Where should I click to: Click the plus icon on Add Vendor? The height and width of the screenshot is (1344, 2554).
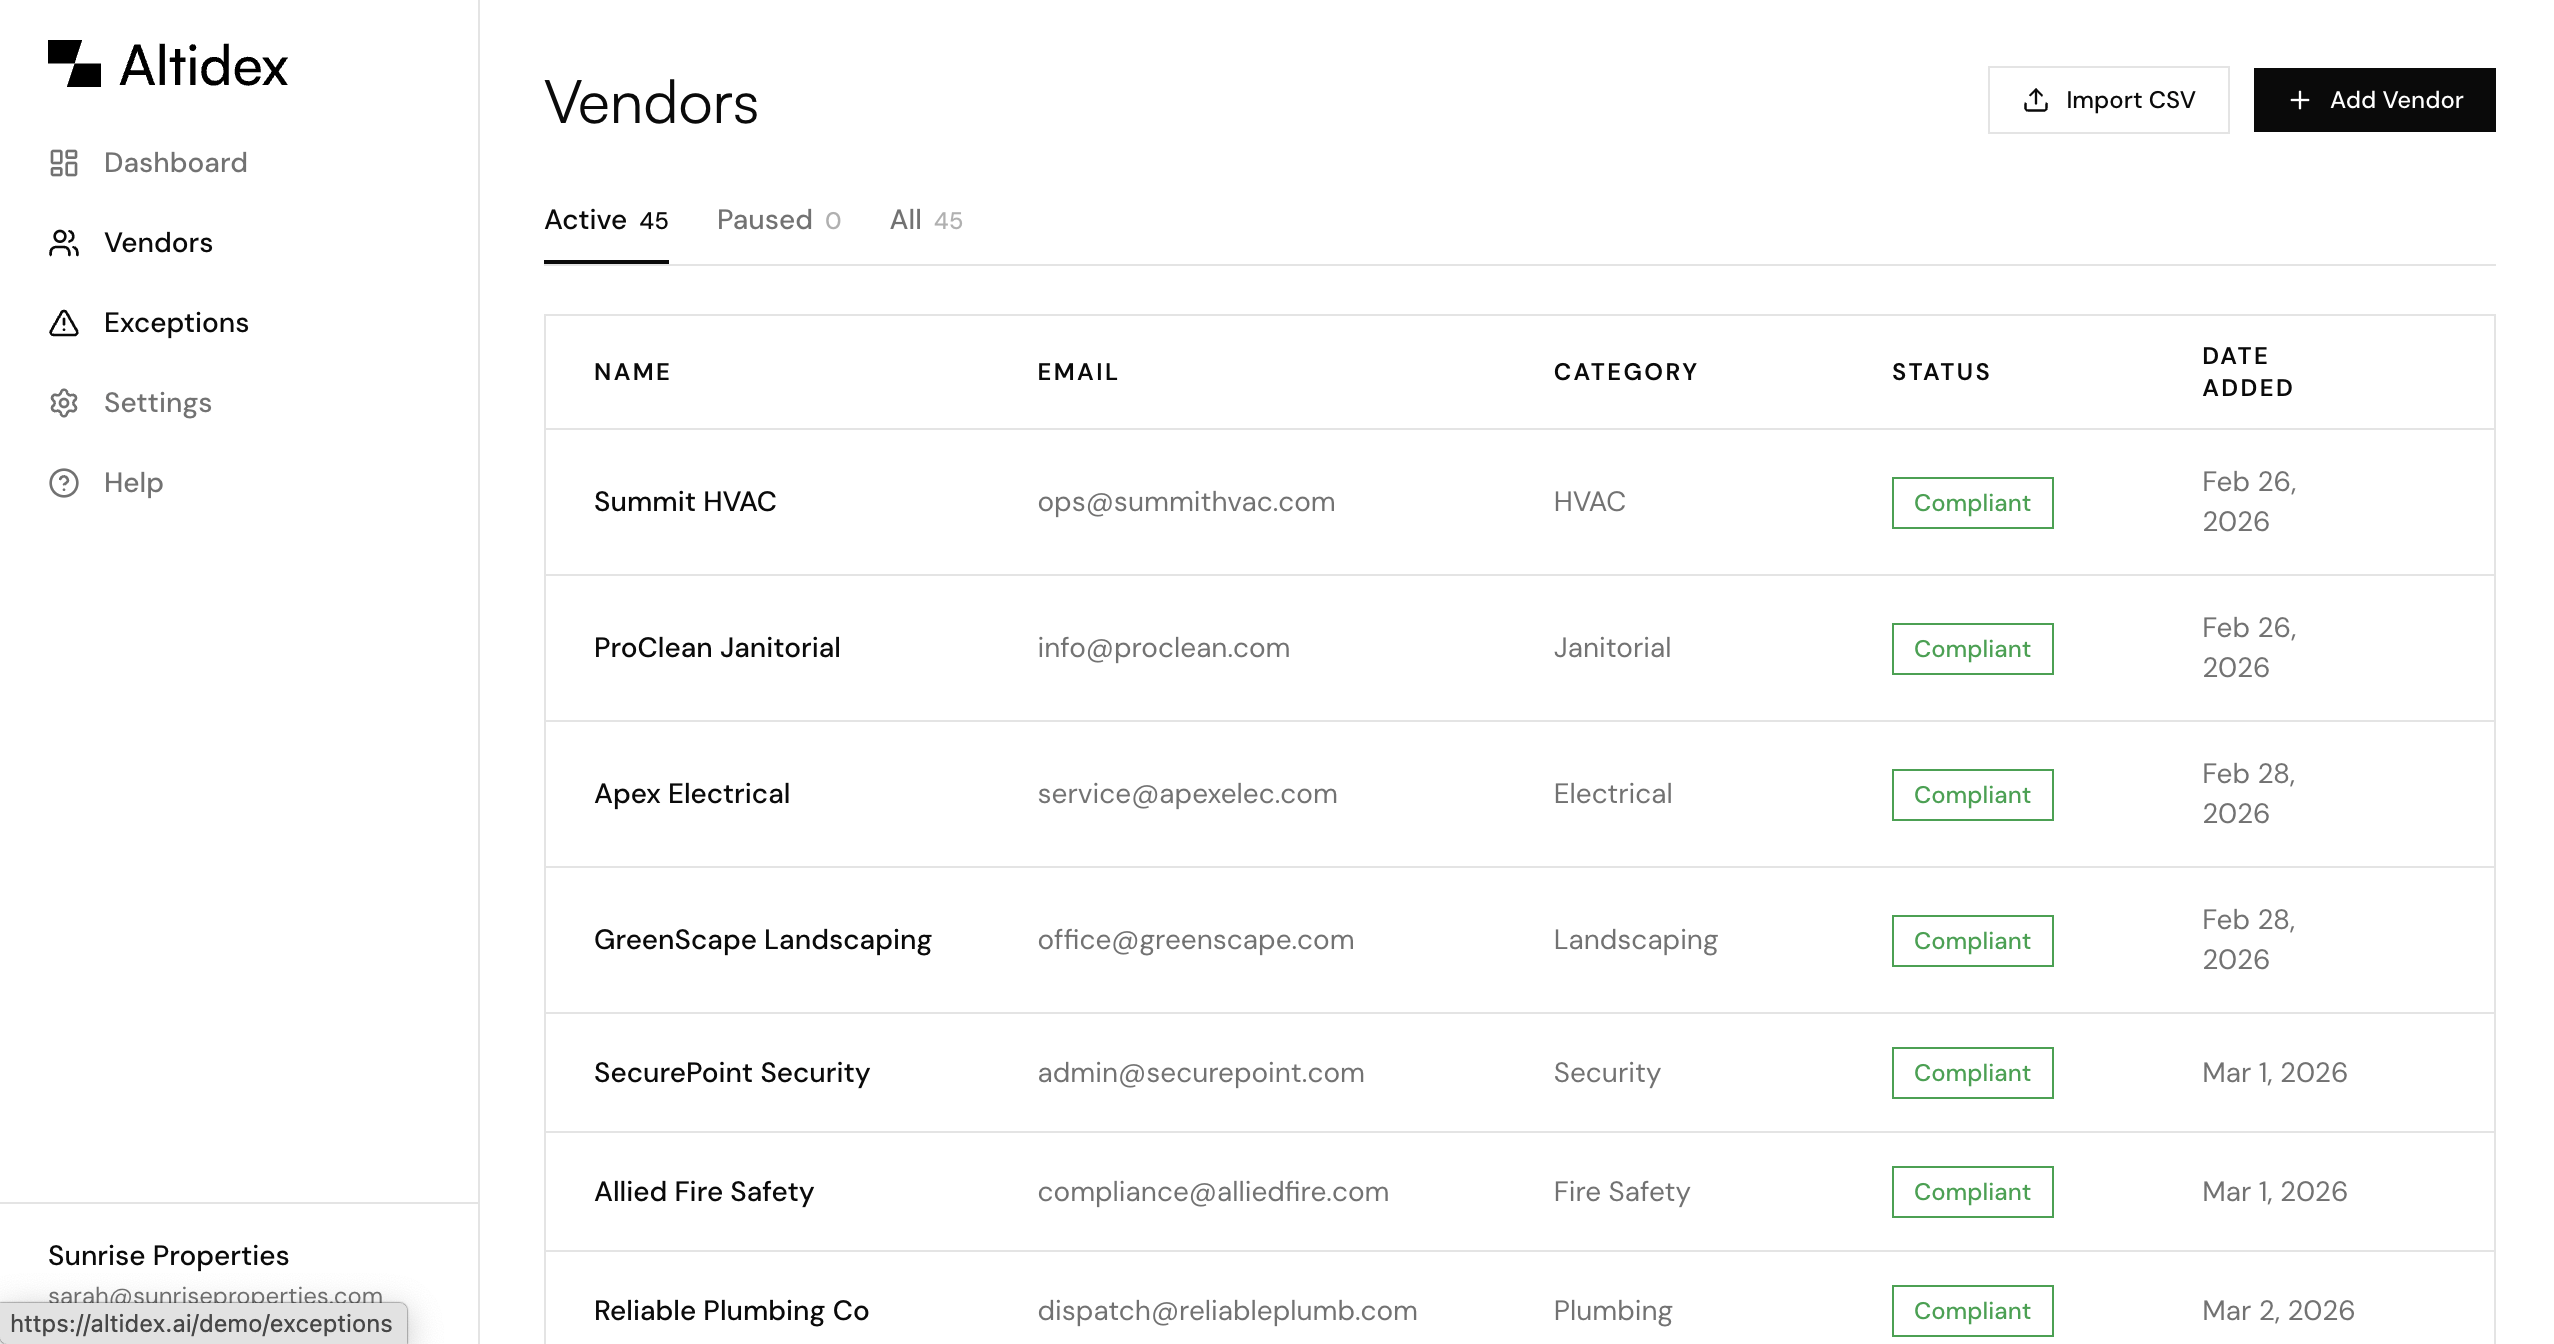[2299, 100]
